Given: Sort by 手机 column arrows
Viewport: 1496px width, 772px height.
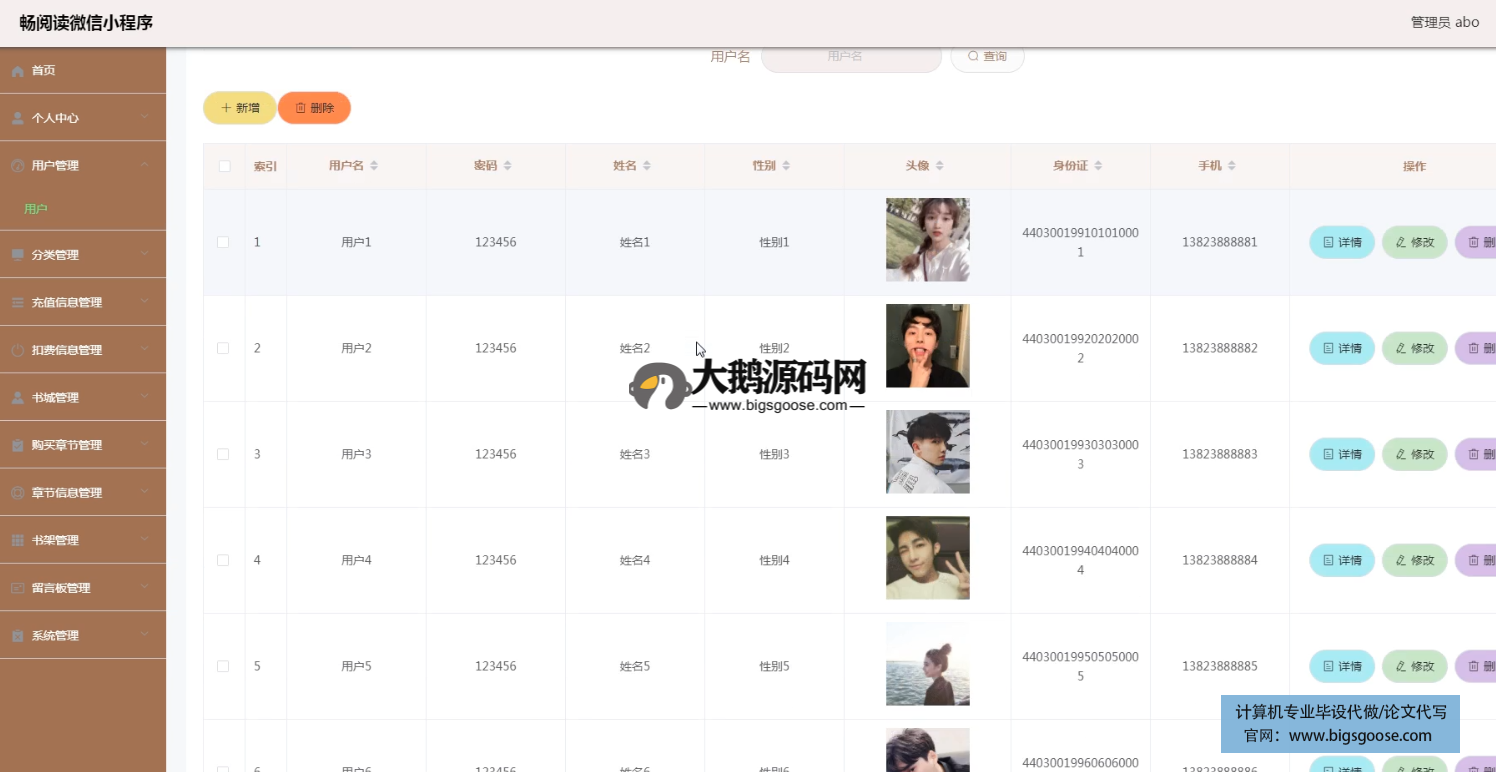Looking at the screenshot, I should 1232,166.
